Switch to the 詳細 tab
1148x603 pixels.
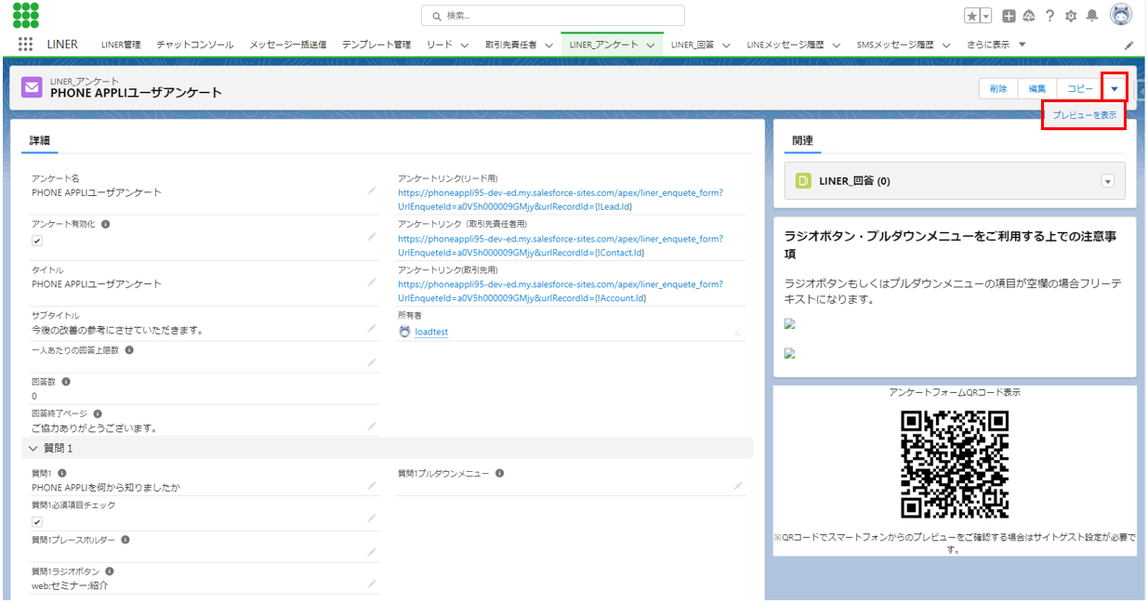coord(40,141)
